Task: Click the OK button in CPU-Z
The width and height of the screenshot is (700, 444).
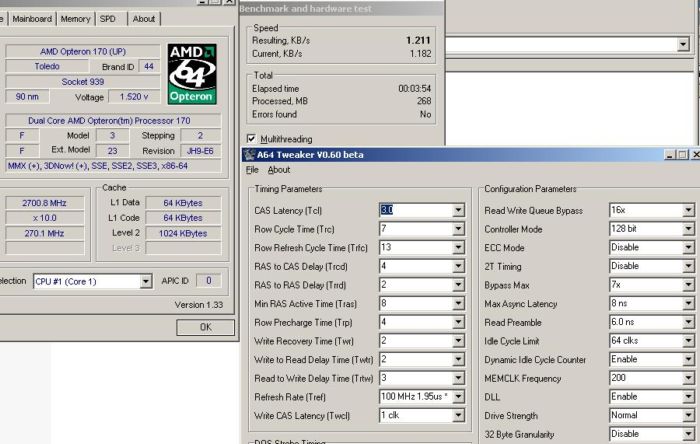Action: pyautogui.click(x=205, y=327)
